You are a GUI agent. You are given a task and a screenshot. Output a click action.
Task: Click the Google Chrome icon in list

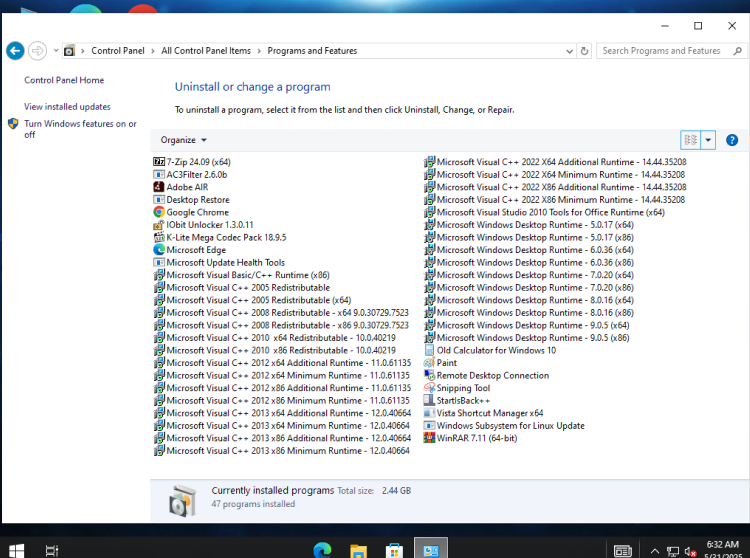pos(159,212)
